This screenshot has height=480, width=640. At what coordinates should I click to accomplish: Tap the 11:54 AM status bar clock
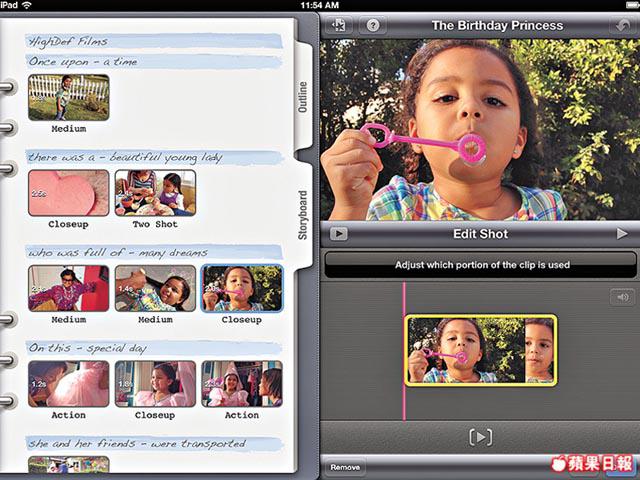[x=320, y=5]
